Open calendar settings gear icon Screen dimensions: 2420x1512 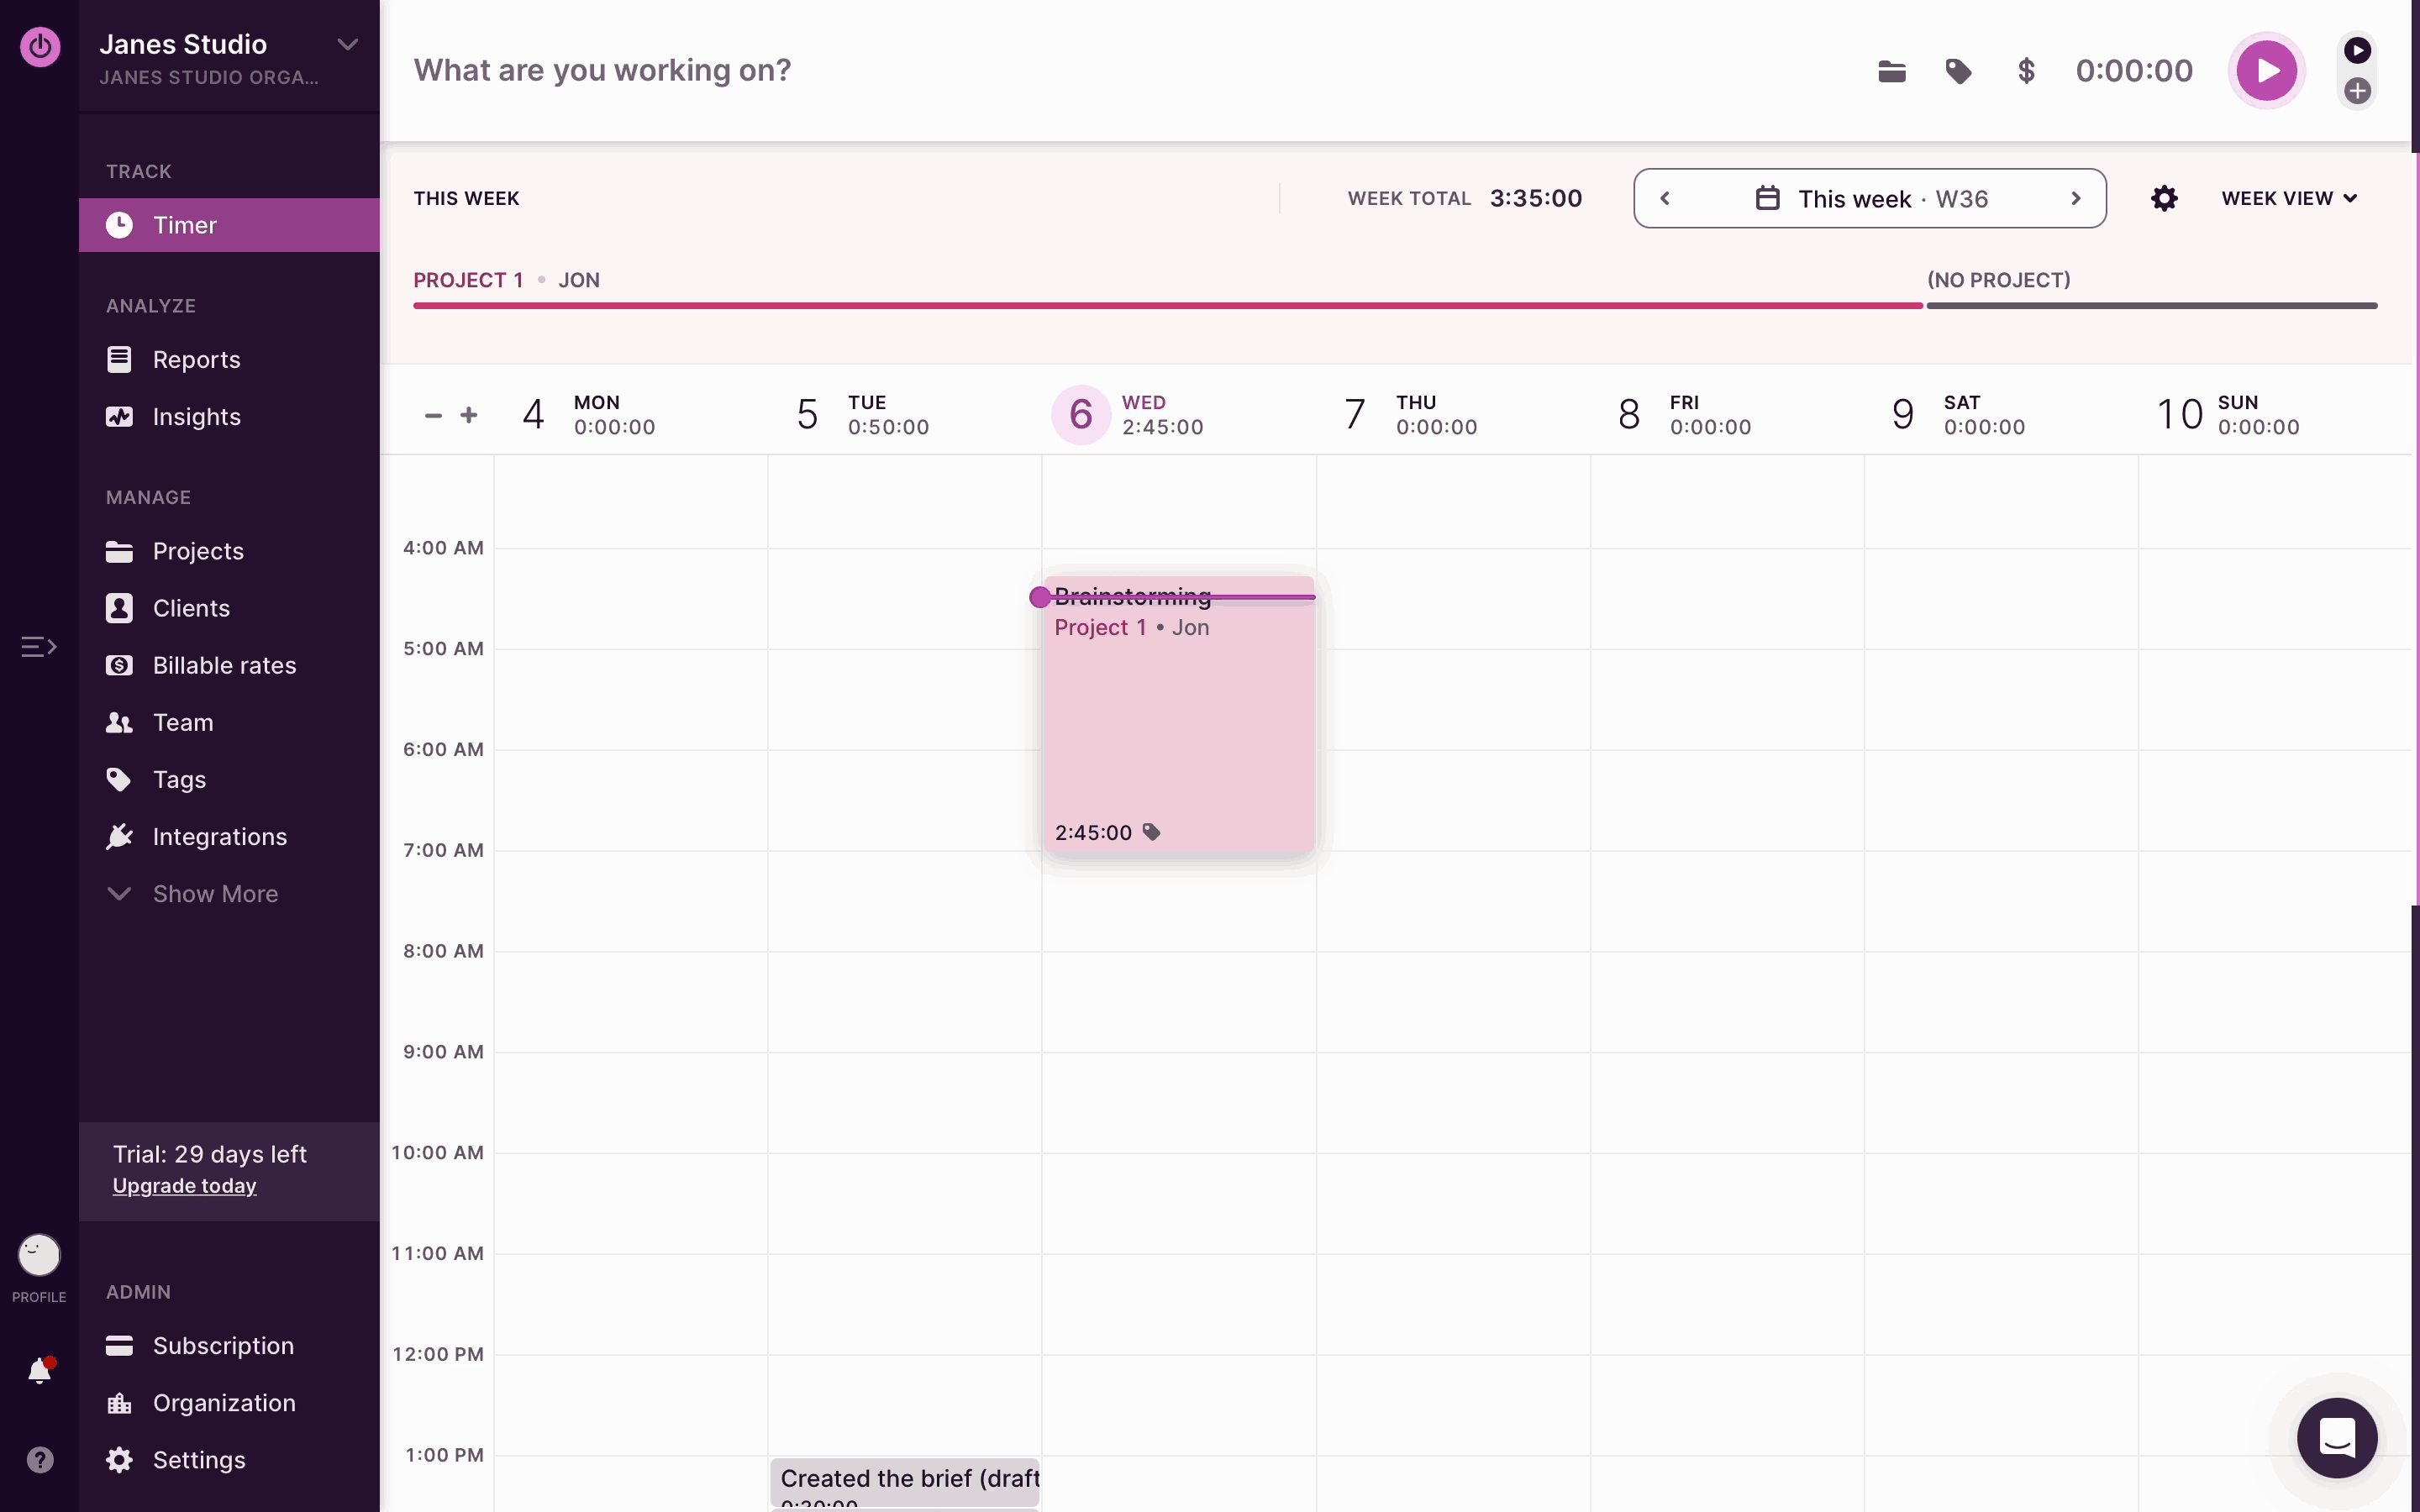[2164, 198]
